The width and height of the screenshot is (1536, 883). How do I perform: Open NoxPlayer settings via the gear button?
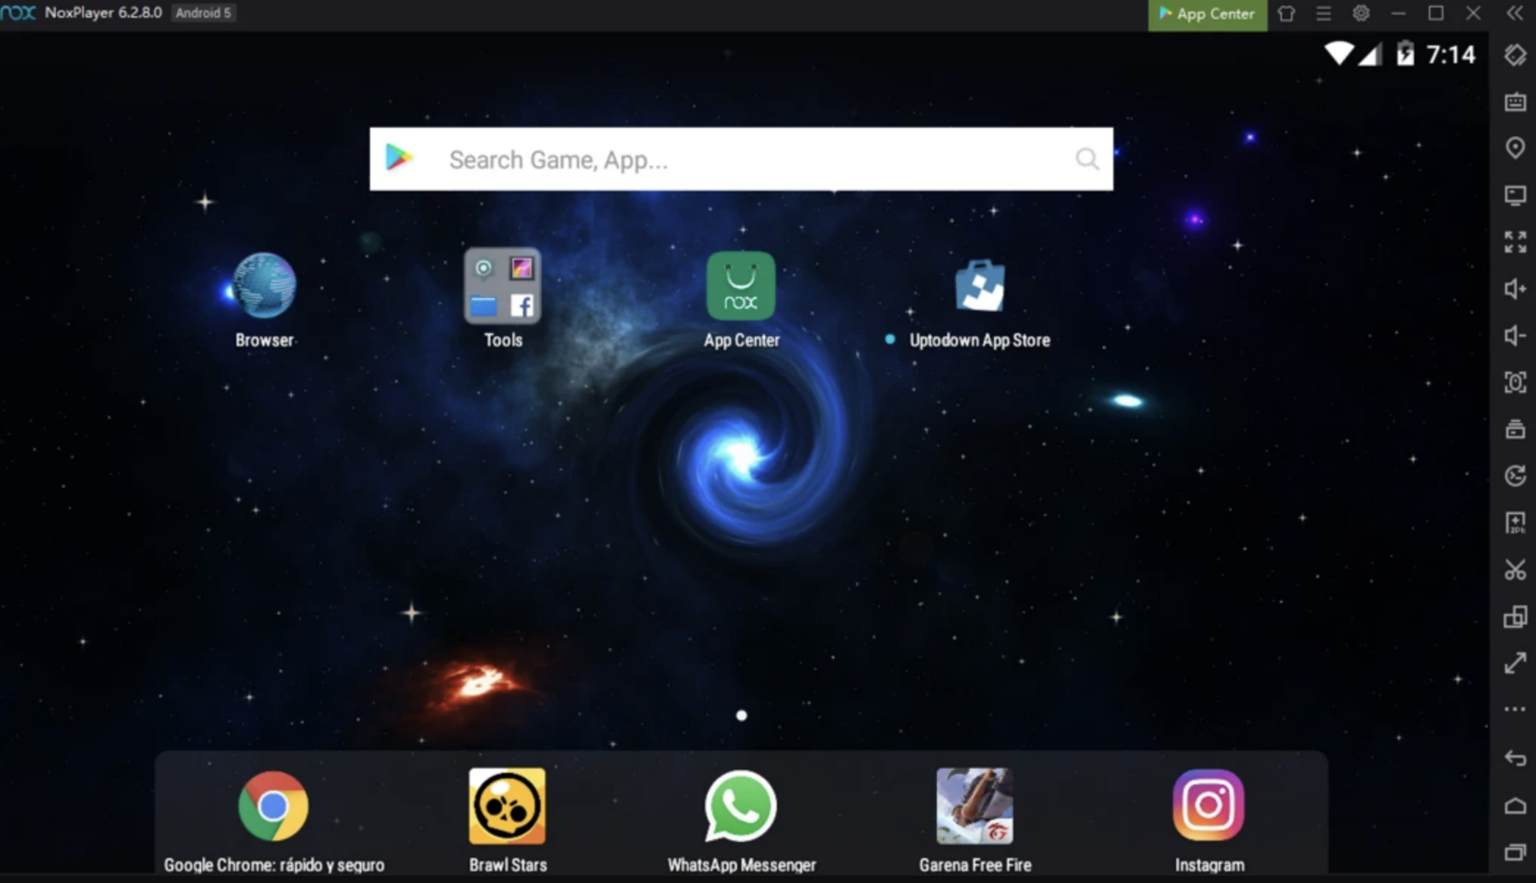click(x=1360, y=13)
